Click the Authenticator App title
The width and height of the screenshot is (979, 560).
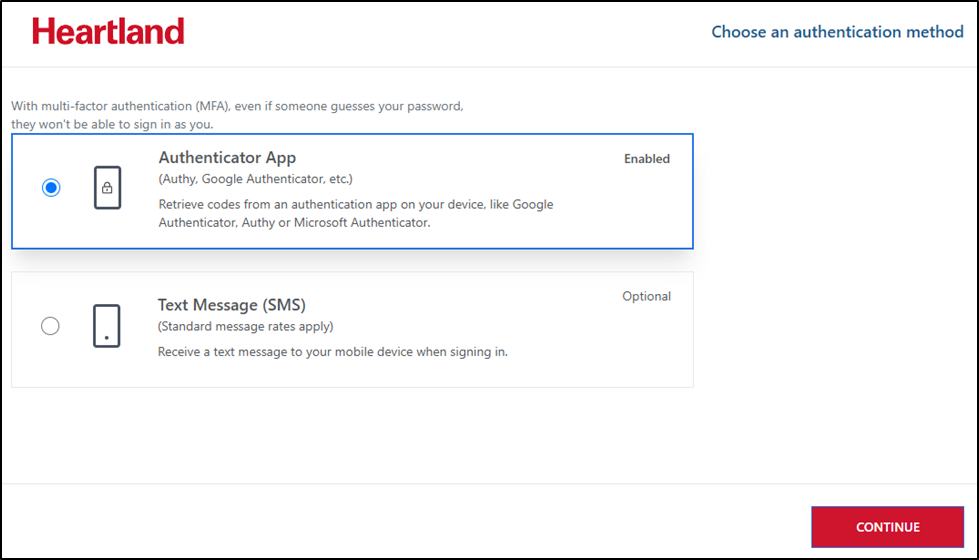pos(227,157)
